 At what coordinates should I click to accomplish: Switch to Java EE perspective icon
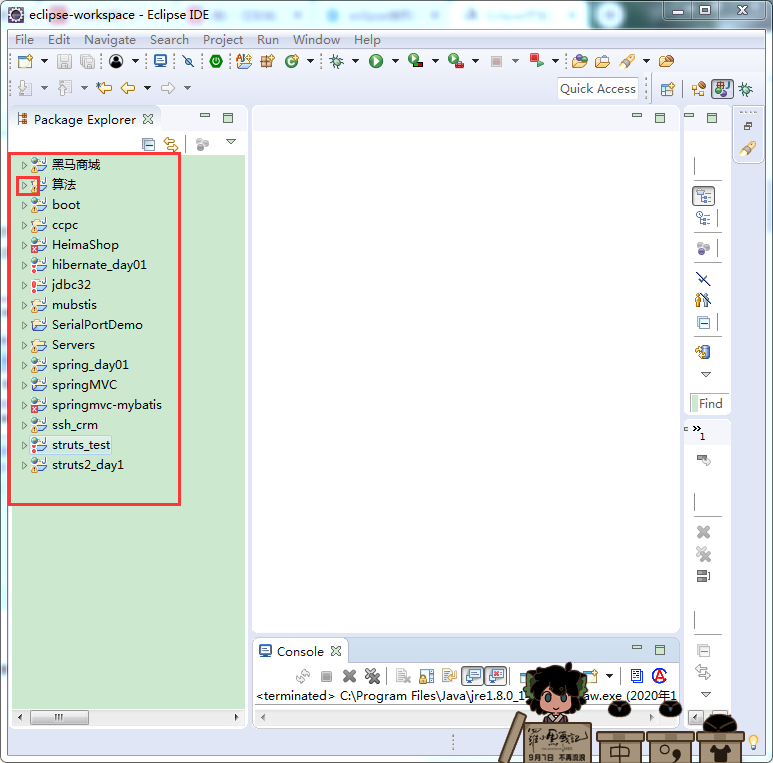coord(699,89)
